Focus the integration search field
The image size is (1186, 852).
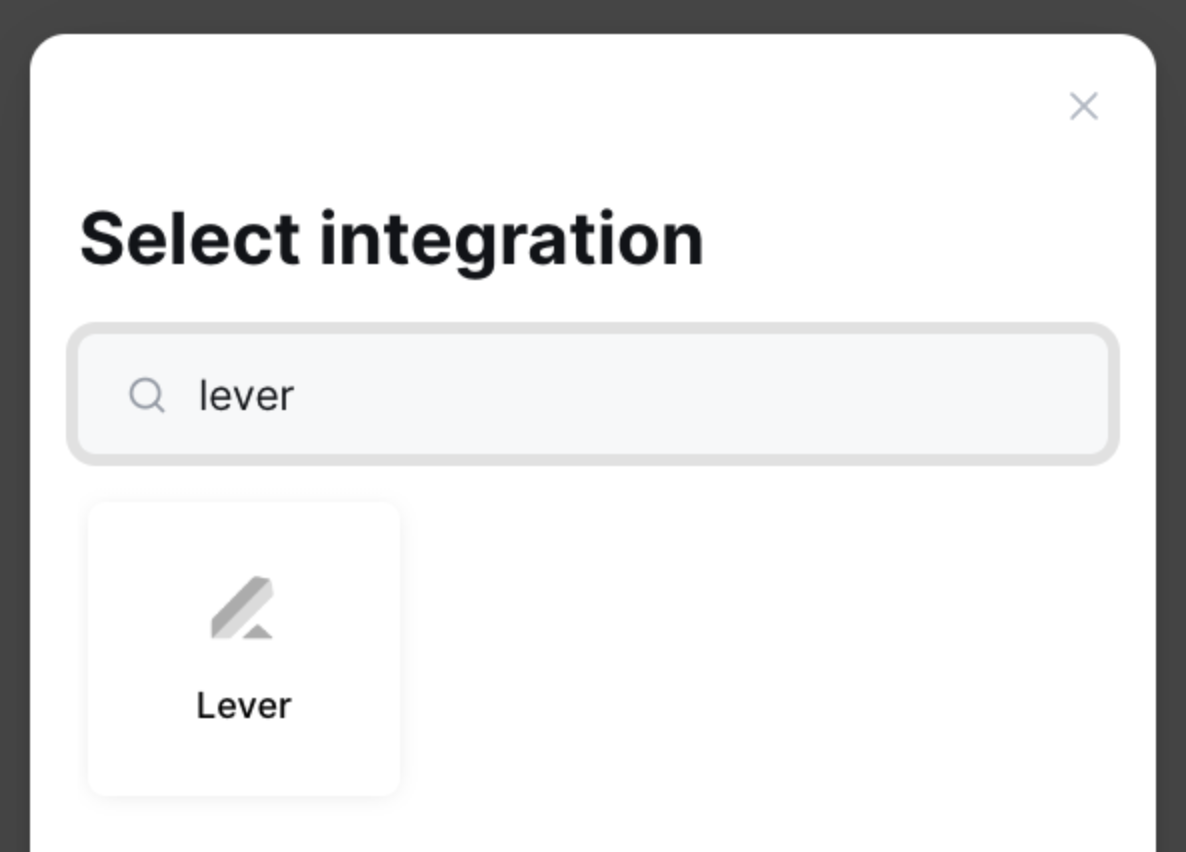coord(593,394)
